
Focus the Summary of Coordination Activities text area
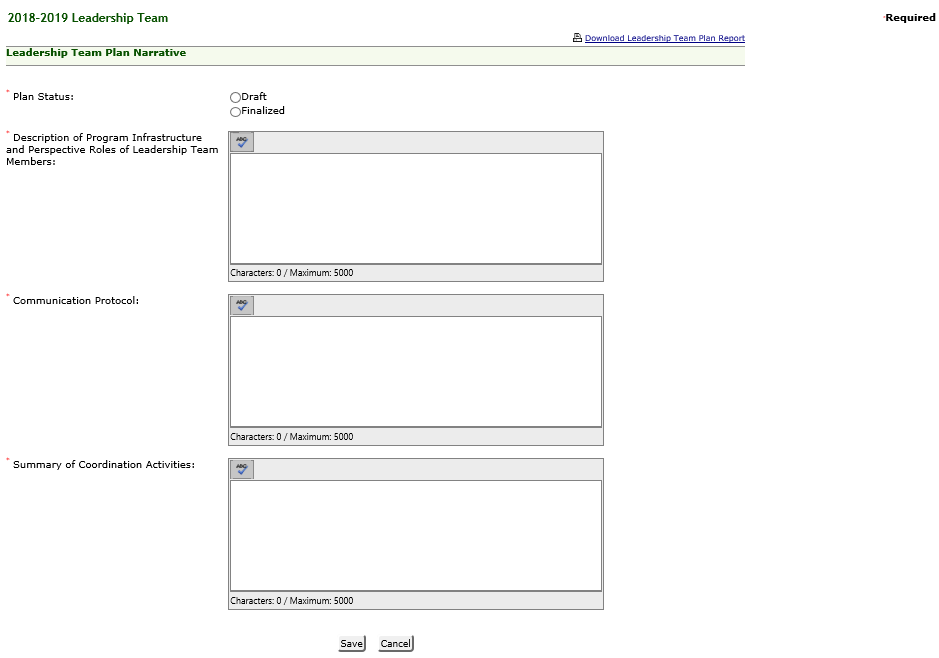416,536
